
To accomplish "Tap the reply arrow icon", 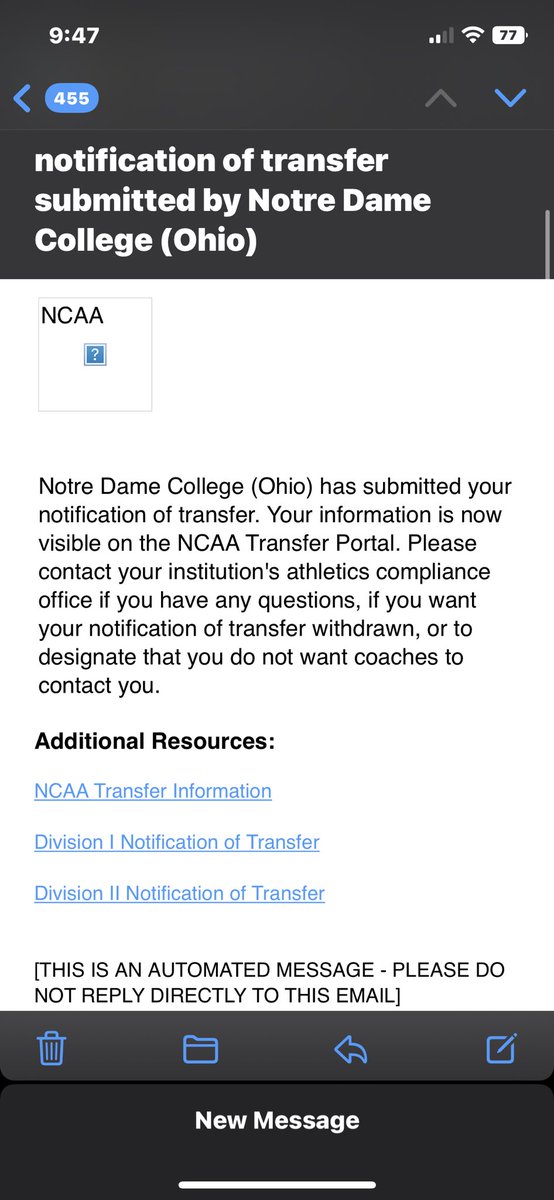I will click(352, 1049).
